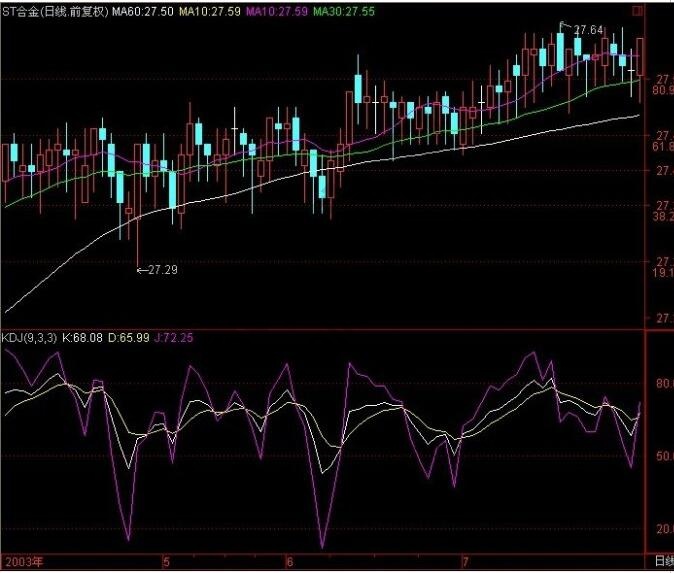674x573 pixels.
Task: Click the 20.0 level on KDJ axis
Action: tap(662, 529)
